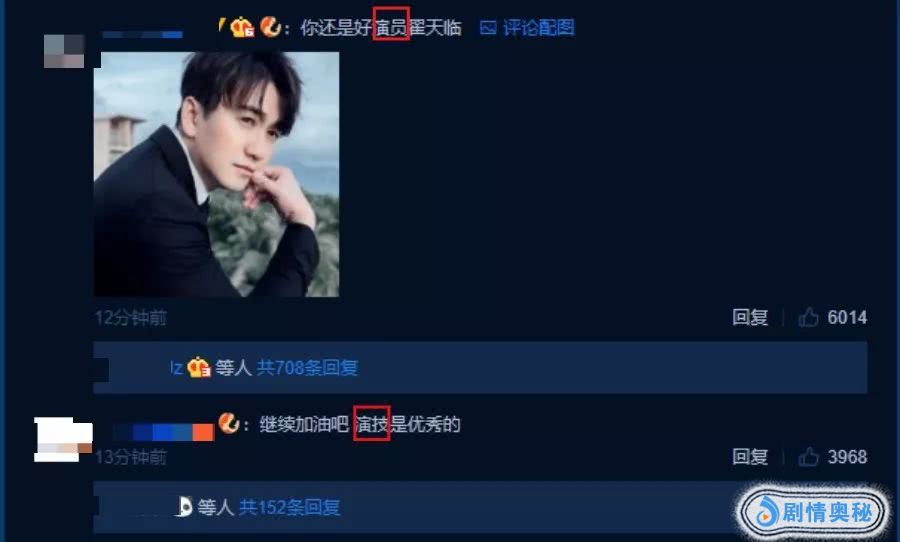Click the 13分钟前 timestamp
The width and height of the screenshot is (900, 542).
pos(131,458)
